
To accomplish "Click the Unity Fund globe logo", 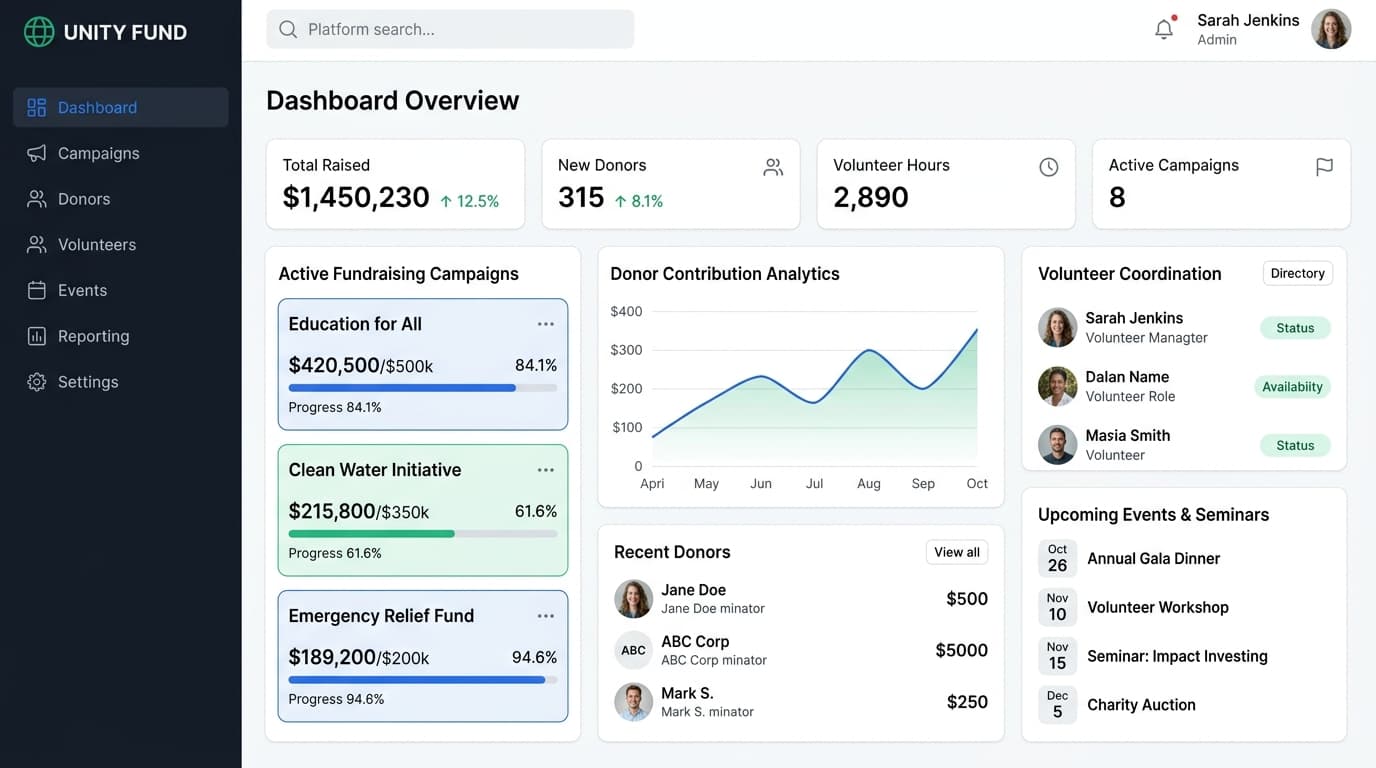I will click(x=39, y=32).
